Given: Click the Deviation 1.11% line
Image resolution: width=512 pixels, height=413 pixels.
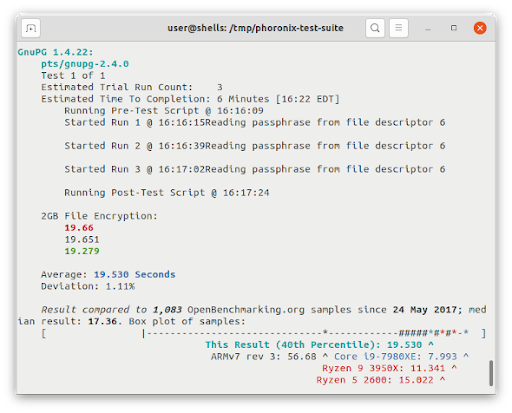Looking at the screenshot, I should pyautogui.click(x=88, y=287).
